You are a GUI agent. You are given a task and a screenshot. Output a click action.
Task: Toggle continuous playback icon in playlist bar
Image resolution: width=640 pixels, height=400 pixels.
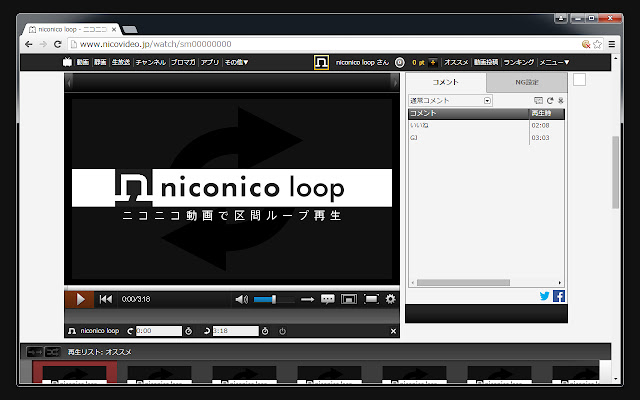[x=34, y=351]
